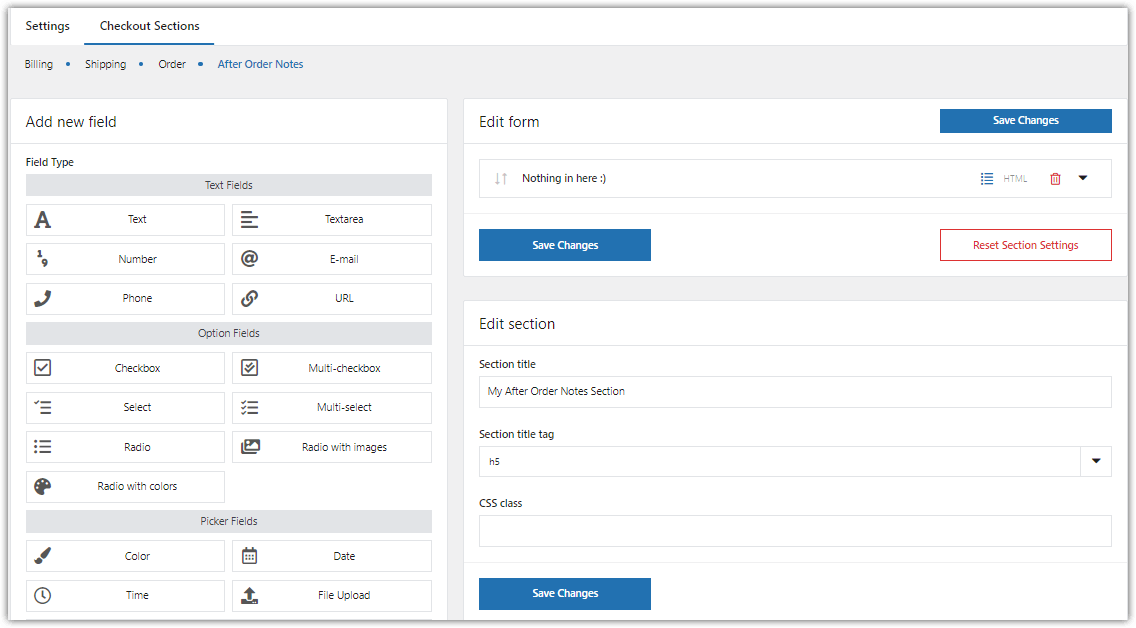The image size is (1136, 628).
Task: Click the Radio bullet list icon
Action: [43, 447]
